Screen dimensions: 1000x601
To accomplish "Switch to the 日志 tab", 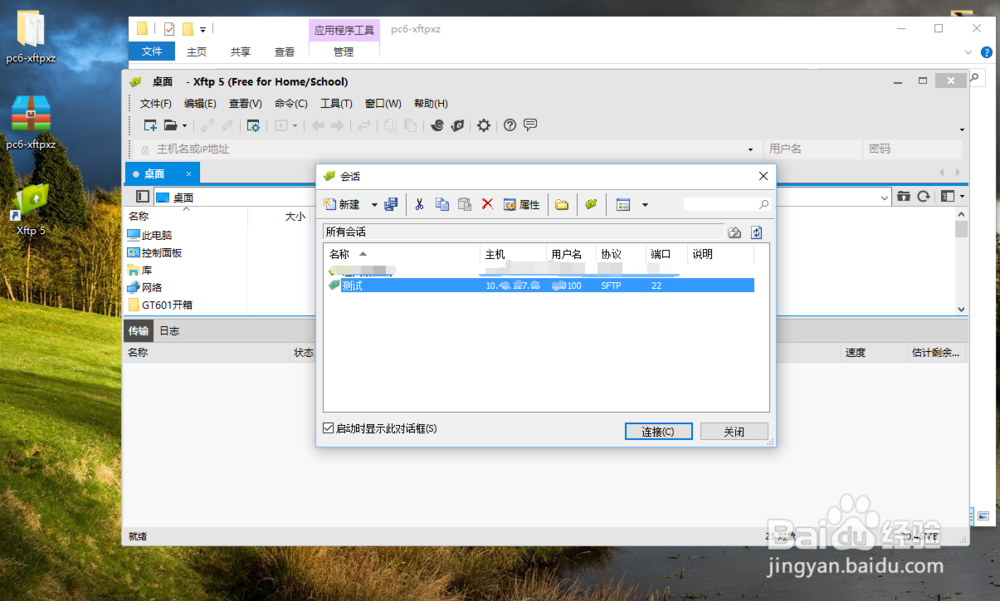I will click(x=169, y=330).
